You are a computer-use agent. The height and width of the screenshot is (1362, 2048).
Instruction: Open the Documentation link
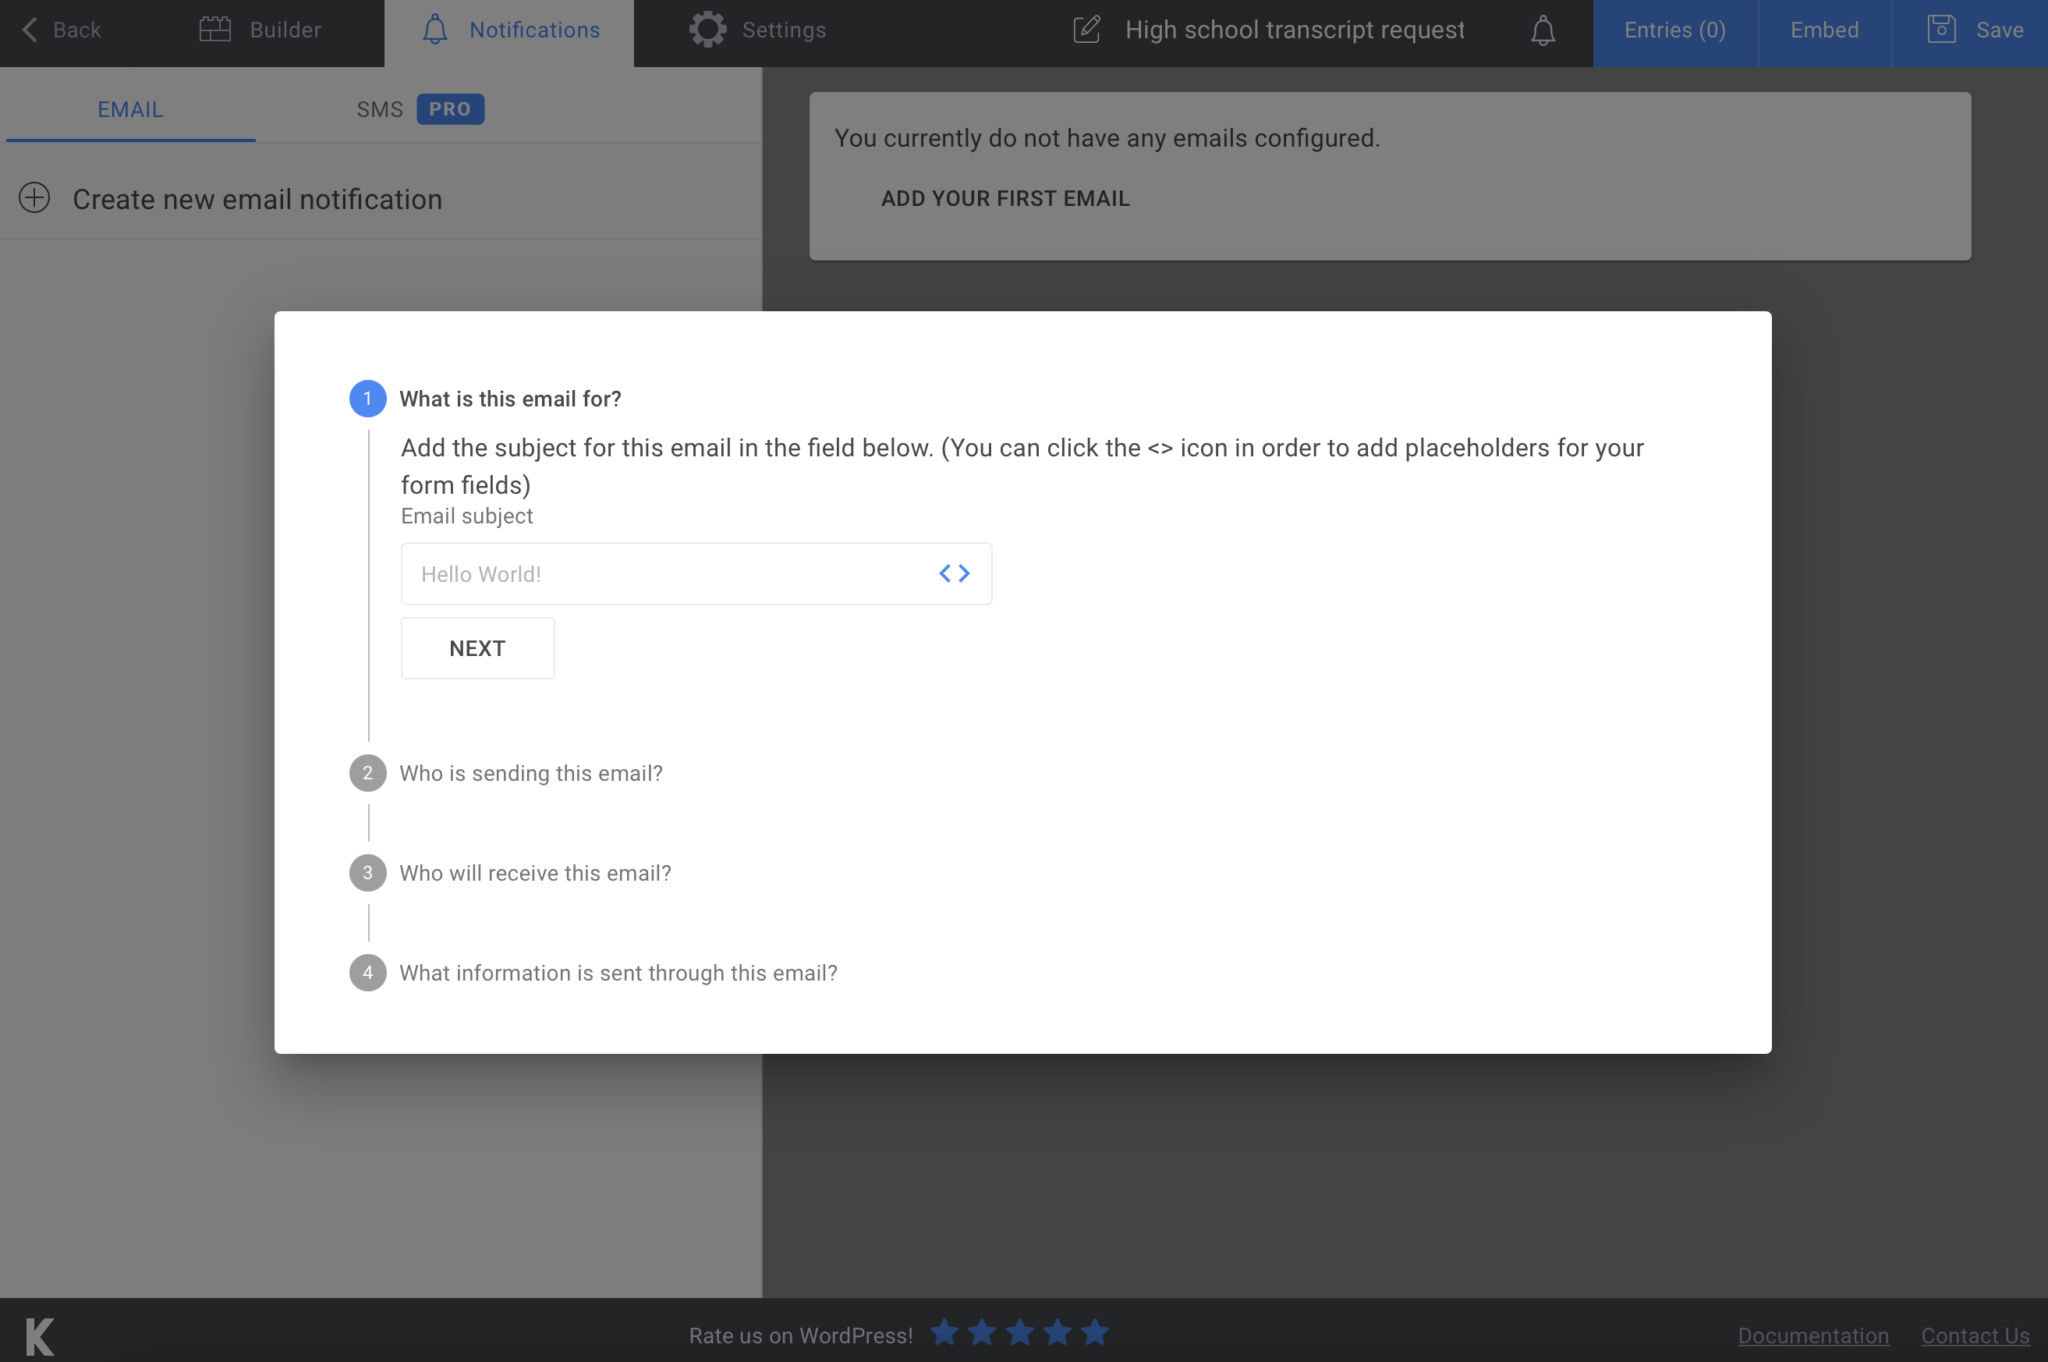pyautogui.click(x=1814, y=1335)
